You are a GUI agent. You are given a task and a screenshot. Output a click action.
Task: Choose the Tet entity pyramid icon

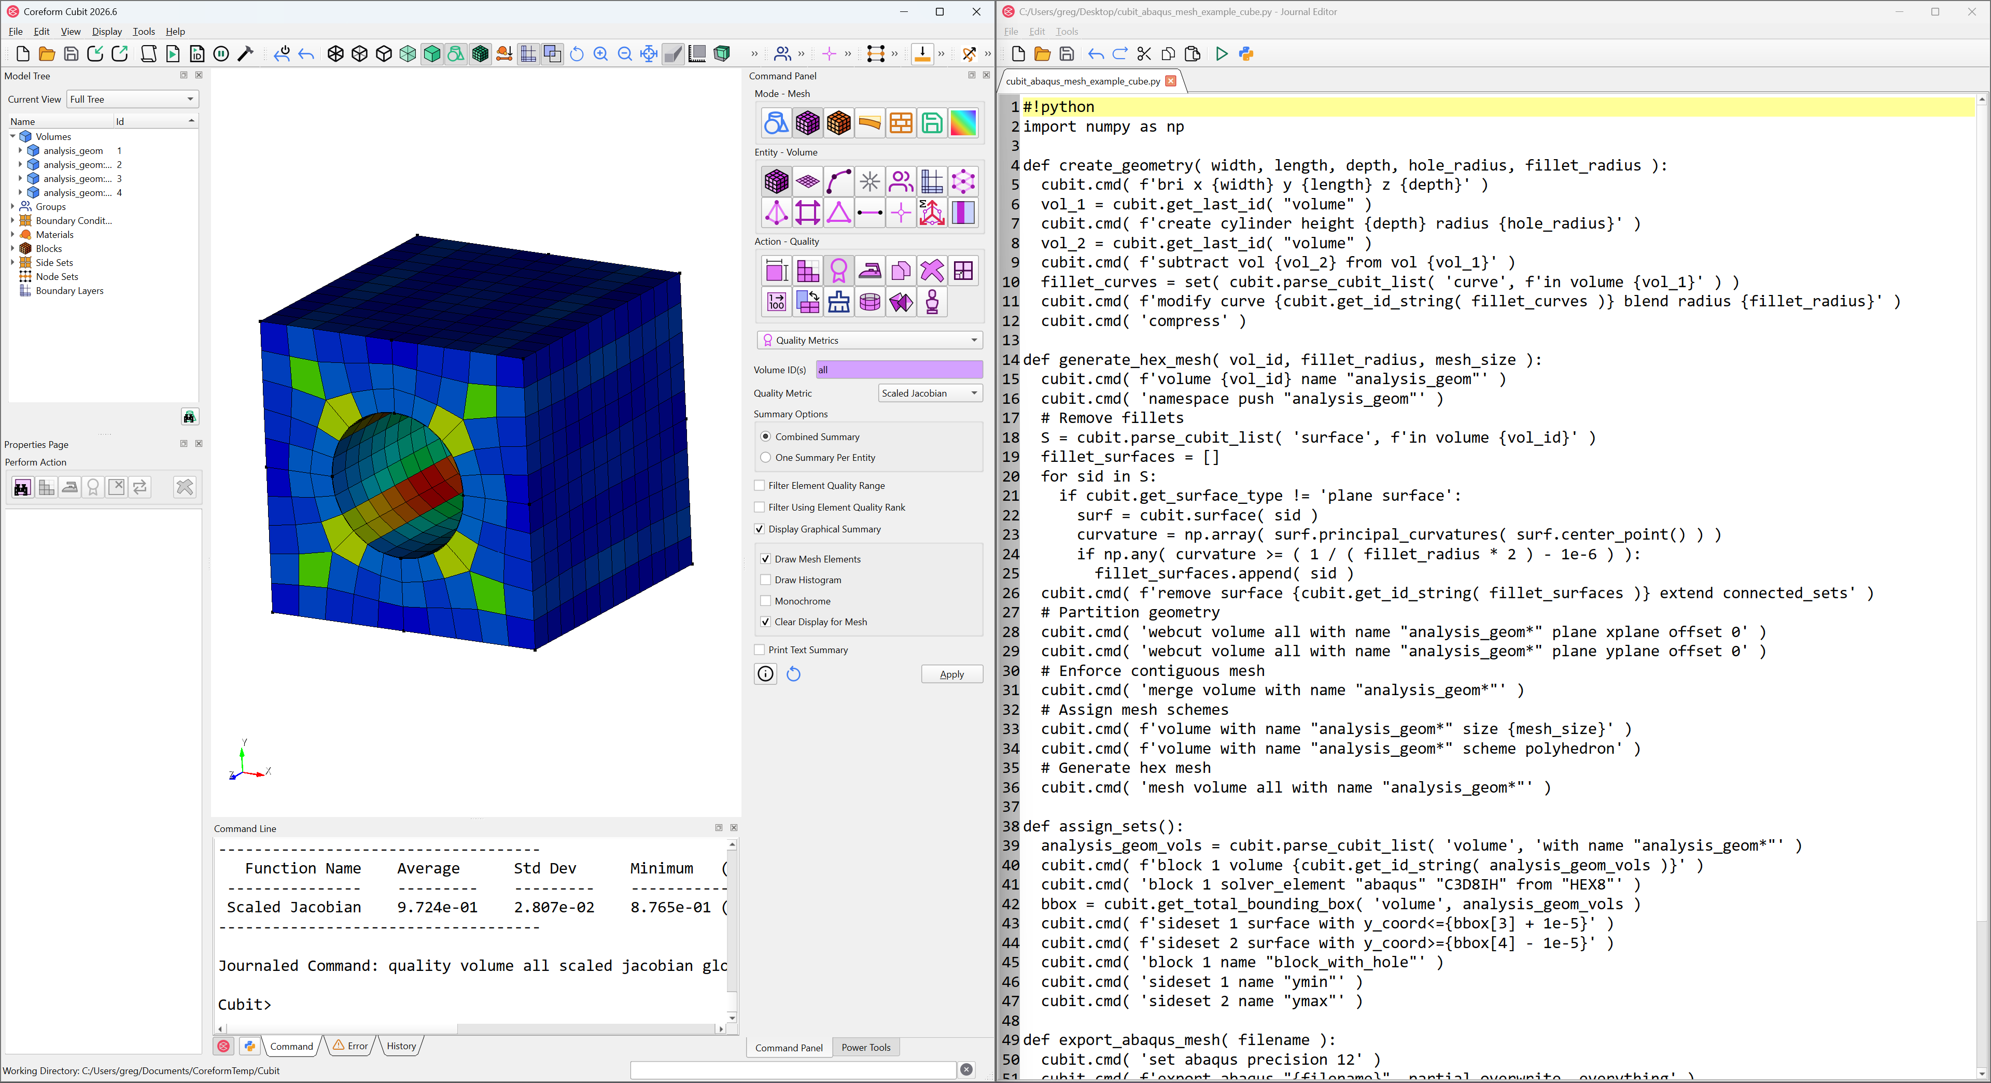[x=776, y=213]
